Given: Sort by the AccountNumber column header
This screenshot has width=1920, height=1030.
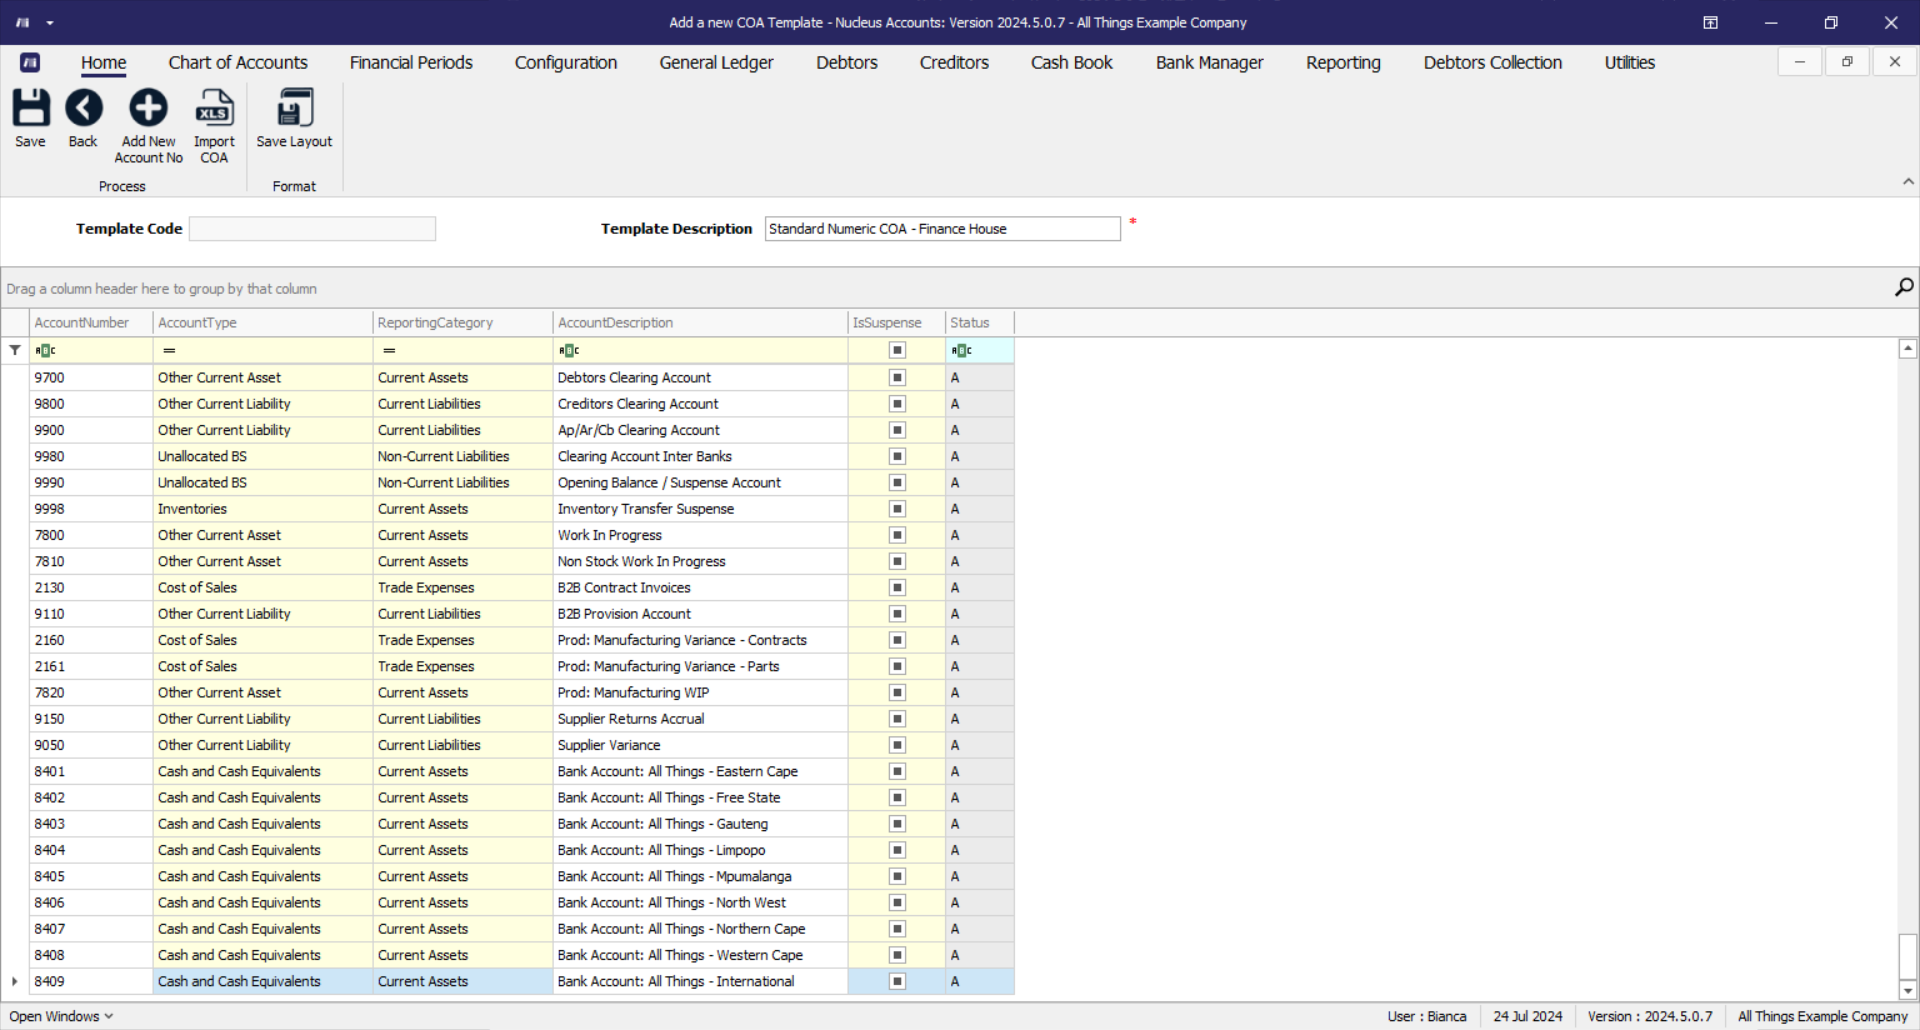Looking at the screenshot, I should click(82, 323).
